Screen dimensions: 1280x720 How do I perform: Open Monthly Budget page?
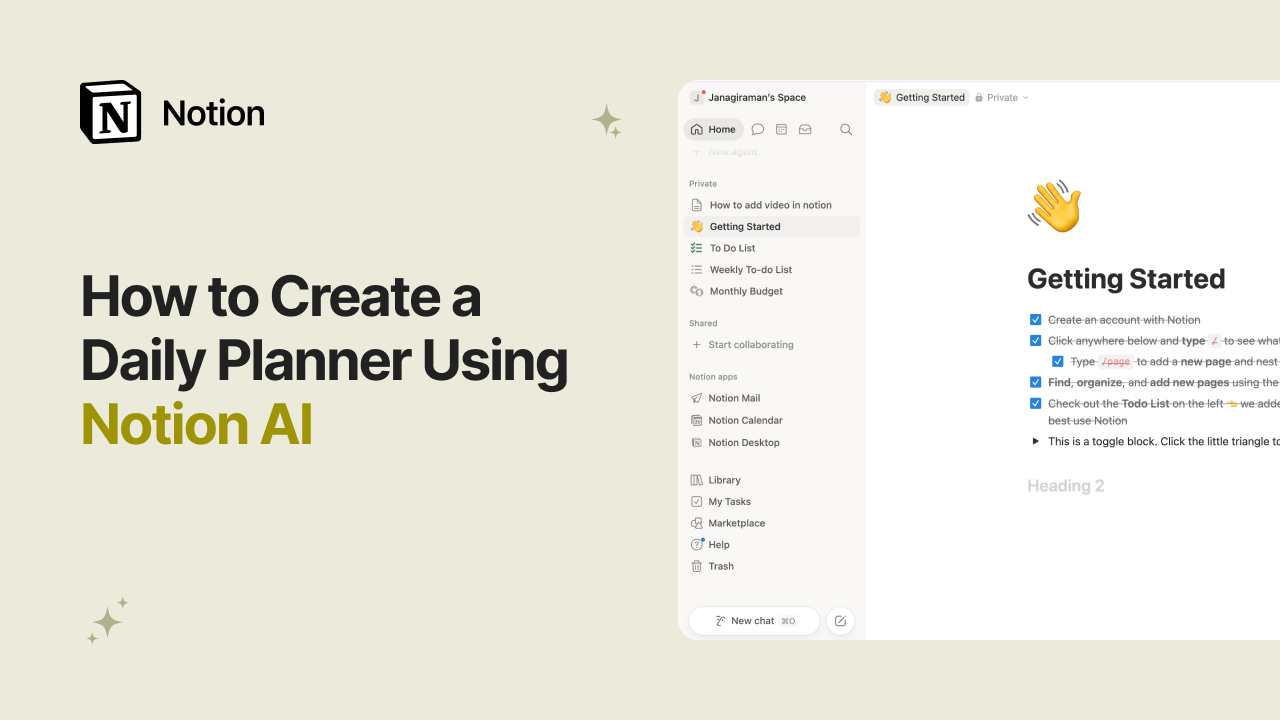tap(746, 291)
